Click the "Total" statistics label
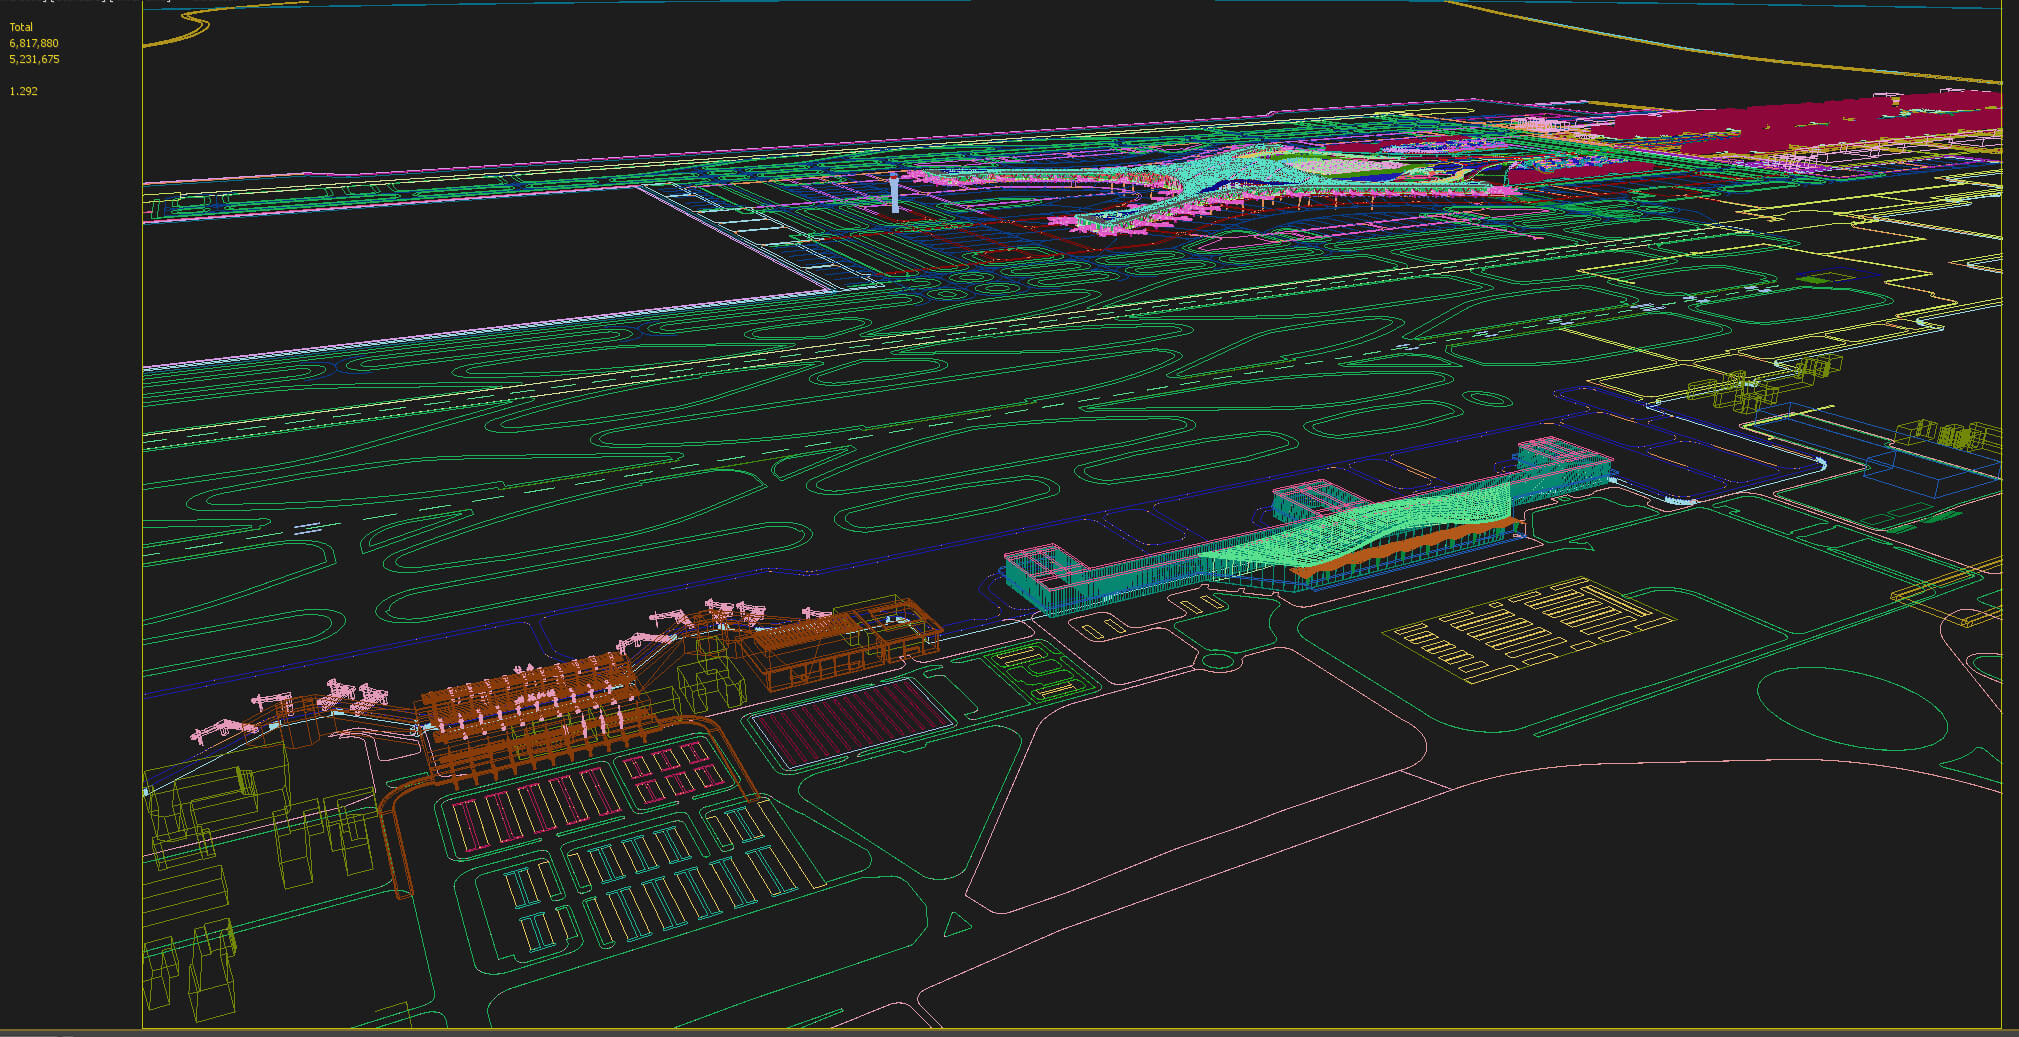This screenshot has height=1037, width=2019. [21, 27]
